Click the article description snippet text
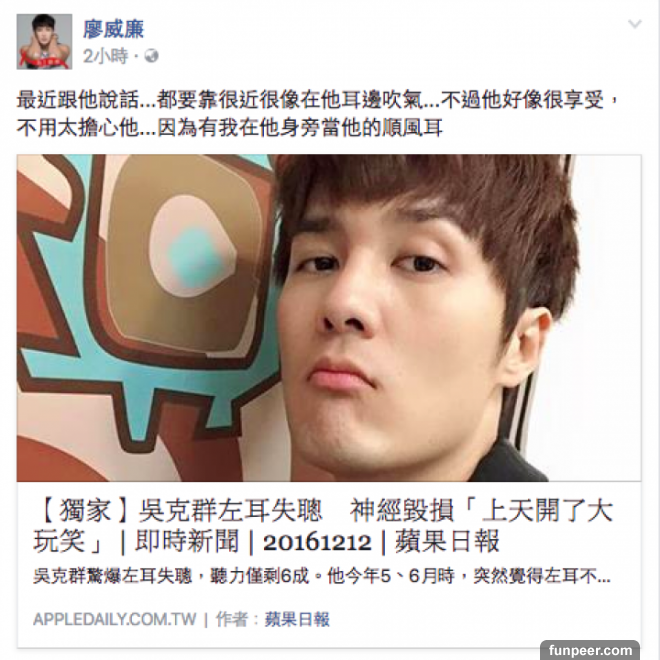660x660 pixels. click(x=322, y=576)
